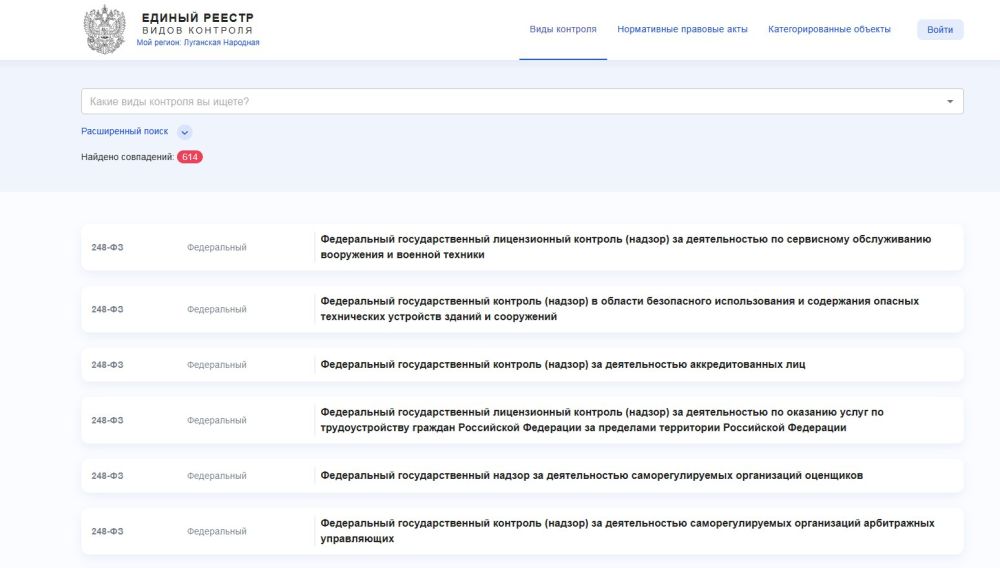Change region via Мой регион link

point(198,43)
